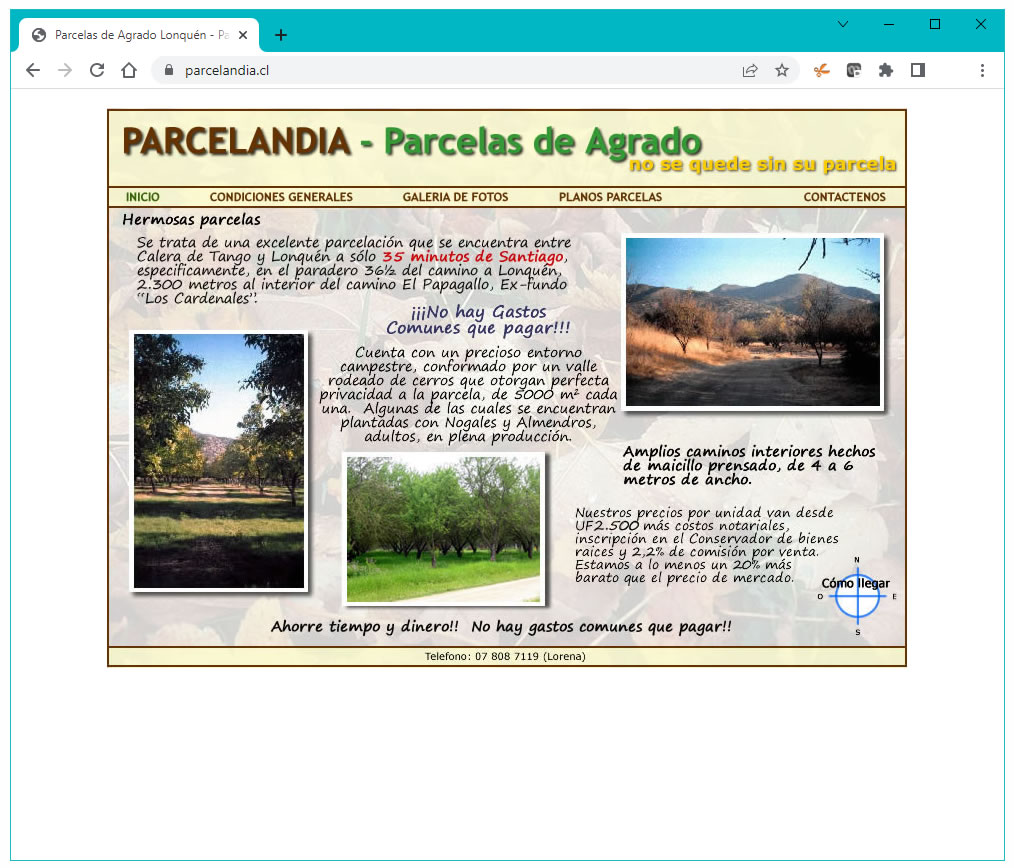Open the hillside dirt road photo
Image resolution: width=1014 pixels, height=868 pixels.
(x=753, y=321)
